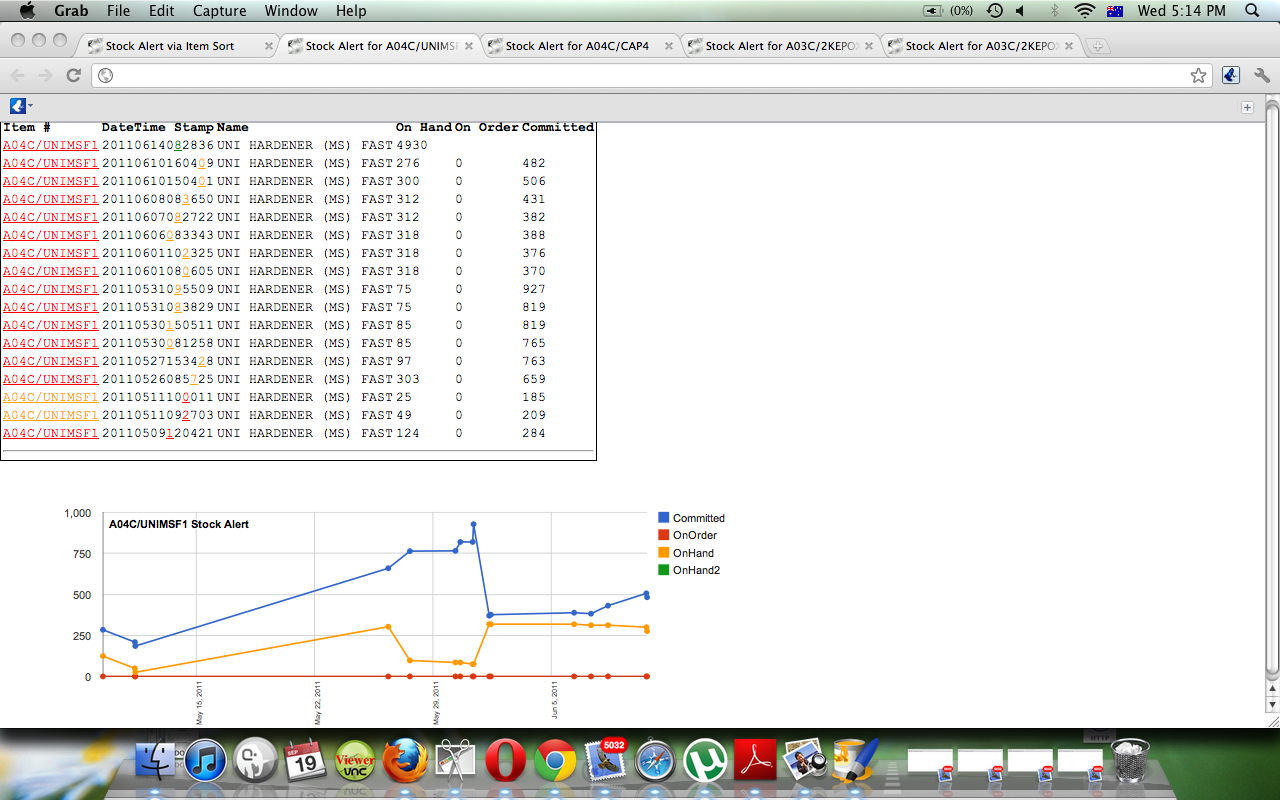Viewport: 1280px width, 800px height.
Task: Open the Capture menu
Action: point(219,11)
